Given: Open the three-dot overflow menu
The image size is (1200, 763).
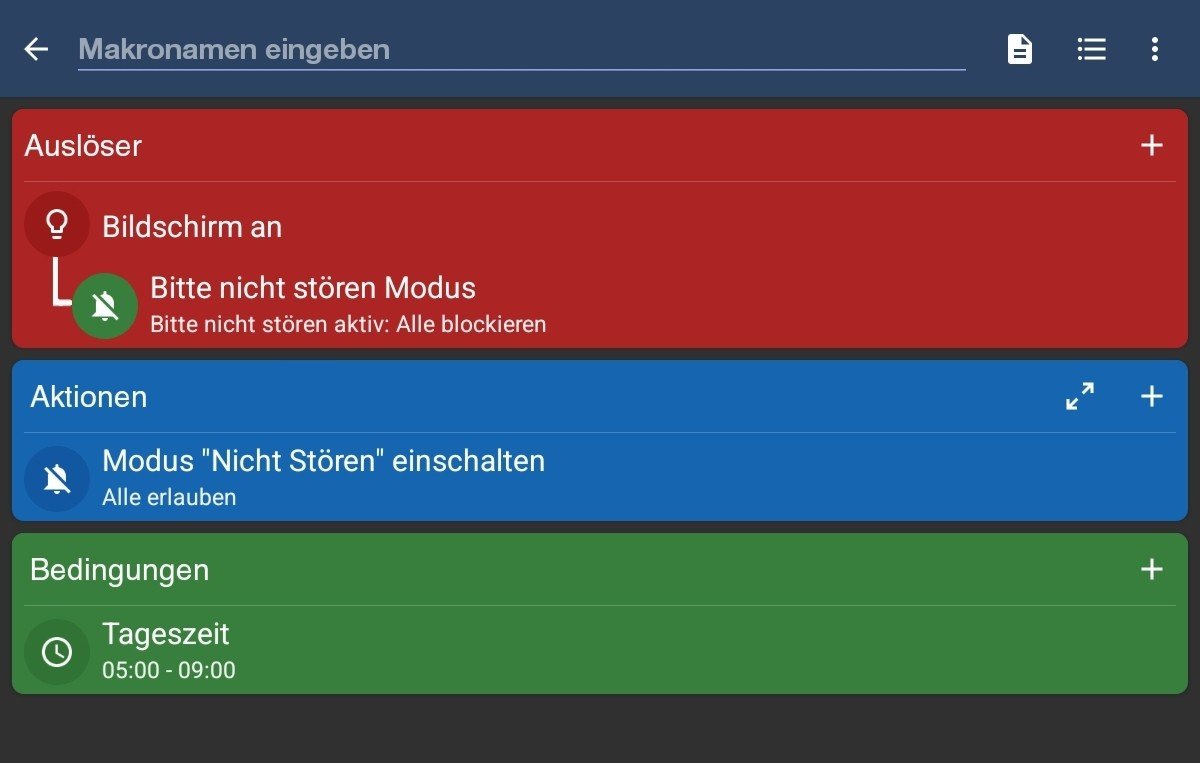Looking at the screenshot, I should coord(1155,49).
